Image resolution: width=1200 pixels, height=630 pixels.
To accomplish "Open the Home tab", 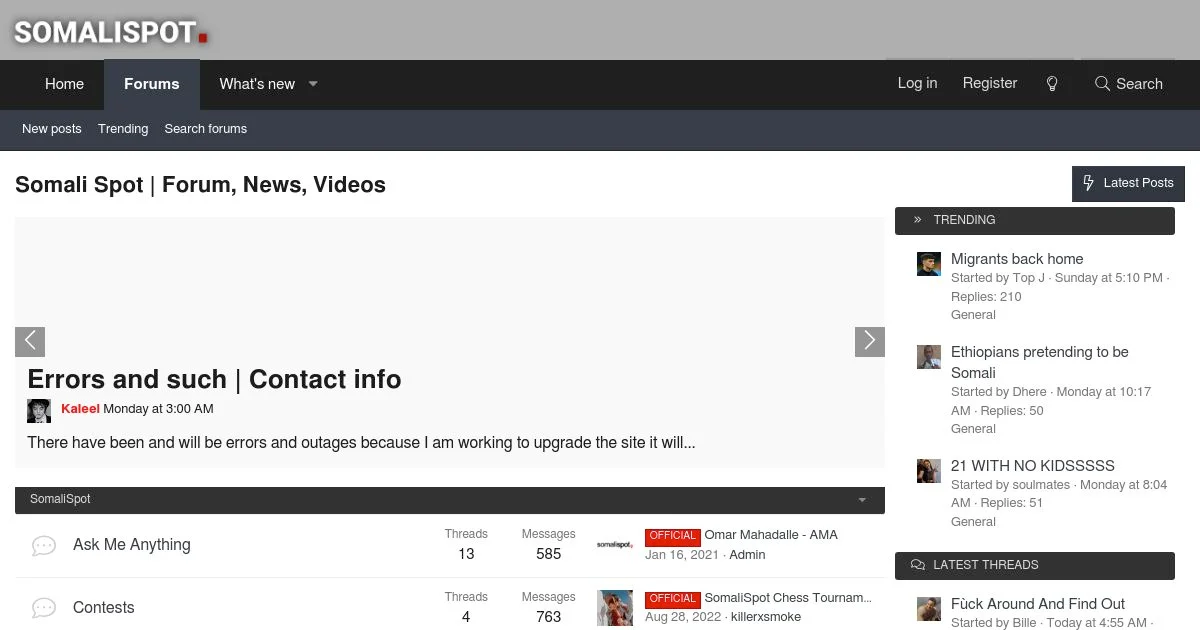I will click(64, 84).
